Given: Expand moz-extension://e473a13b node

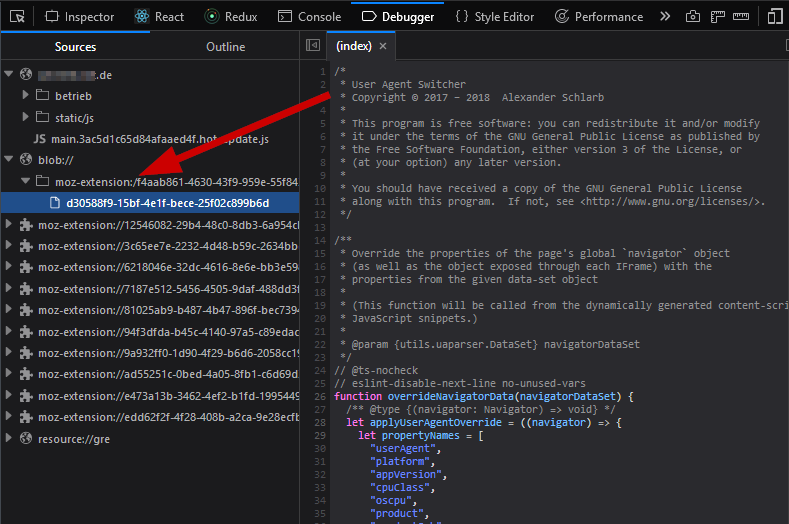Looking at the screenshot, I should pyautogui.click(x=9, y=396).
